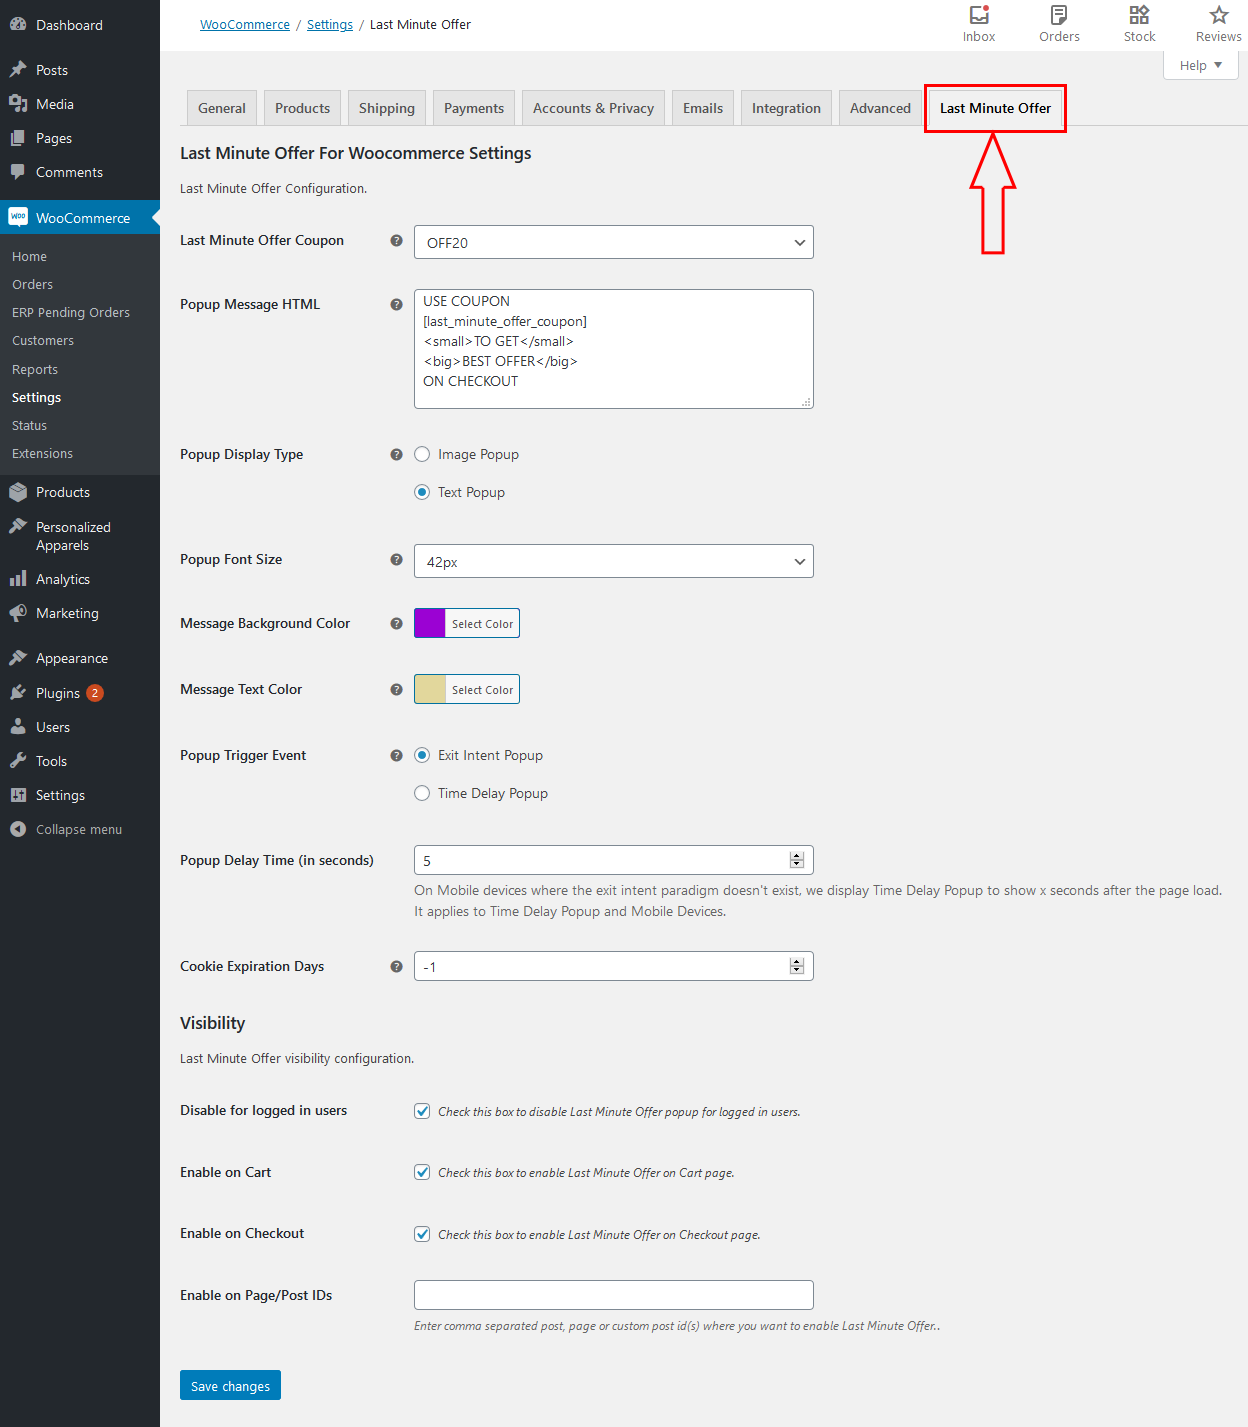
Task: Toggle the Enable on Checkout checkbox
Action: click(422, 1234)
